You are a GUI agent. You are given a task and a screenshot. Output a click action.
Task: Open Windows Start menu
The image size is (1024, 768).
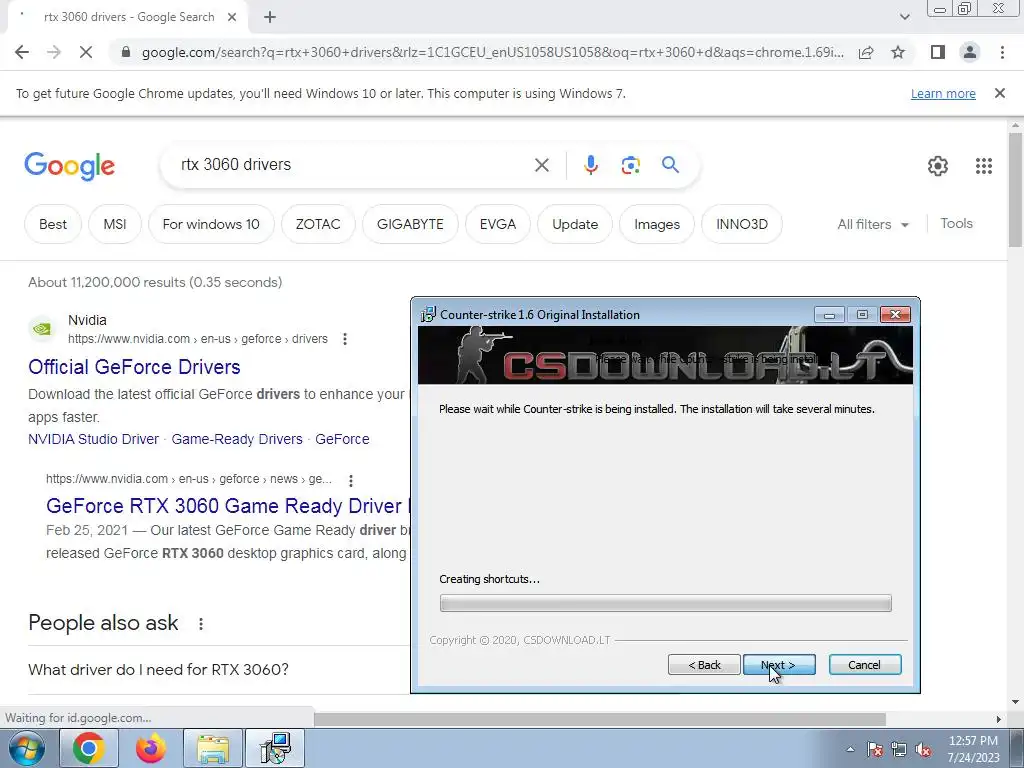27,748
